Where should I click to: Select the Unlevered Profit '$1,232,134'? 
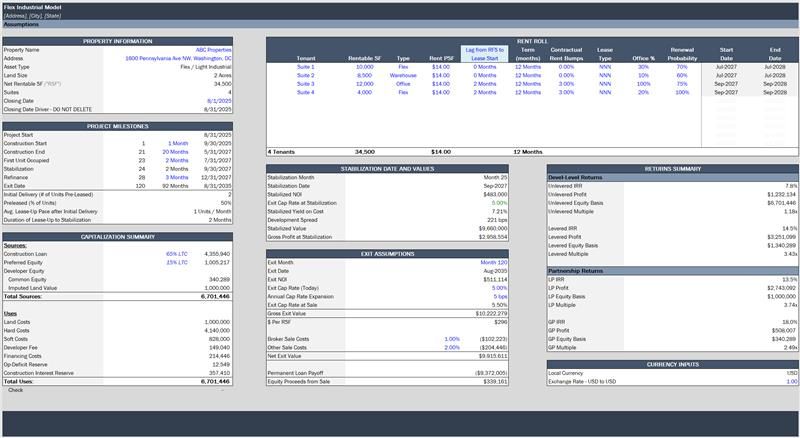[x=782, y=194]
